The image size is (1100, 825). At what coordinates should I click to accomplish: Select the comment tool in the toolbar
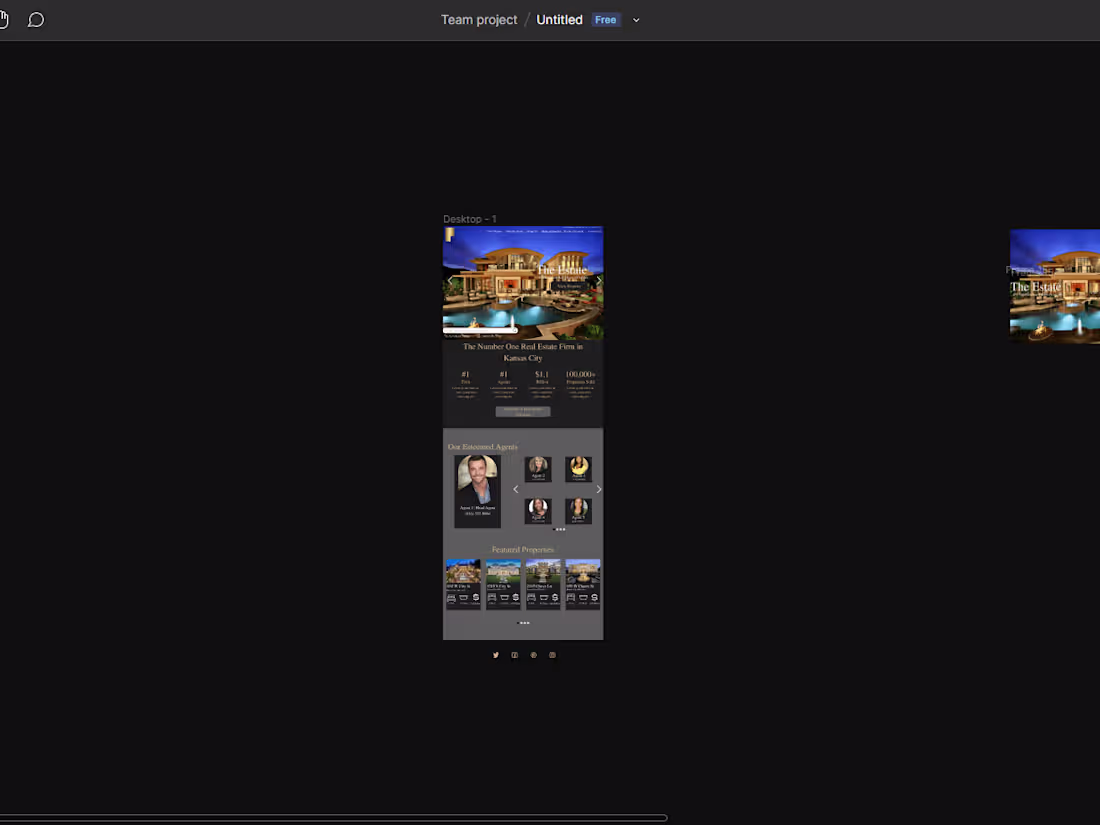(36, 19)
